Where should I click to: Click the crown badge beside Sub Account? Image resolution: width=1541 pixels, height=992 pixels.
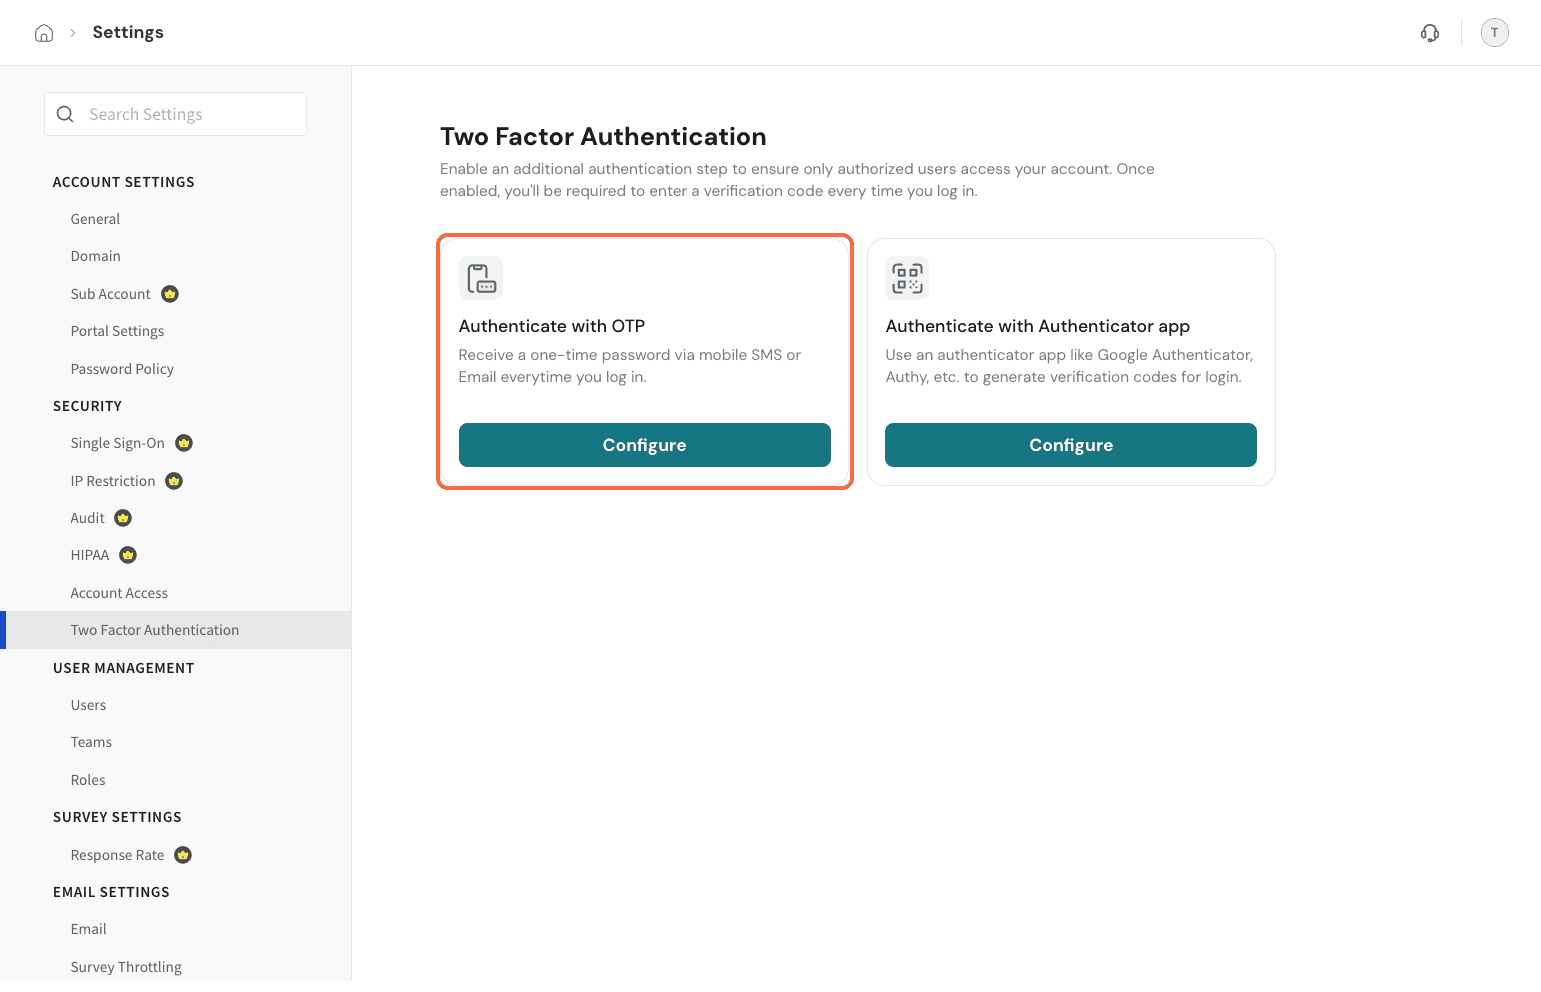(x=170, y=294)
